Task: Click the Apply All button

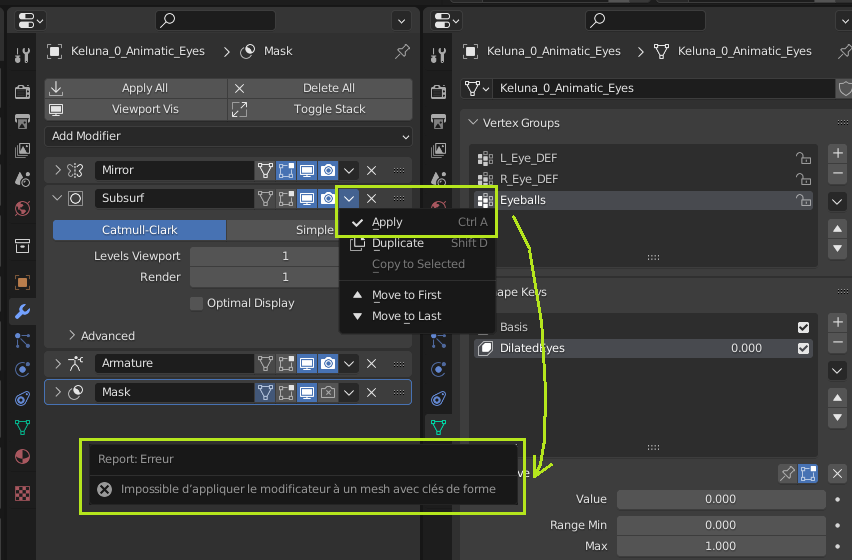Action: pos(136,89)
